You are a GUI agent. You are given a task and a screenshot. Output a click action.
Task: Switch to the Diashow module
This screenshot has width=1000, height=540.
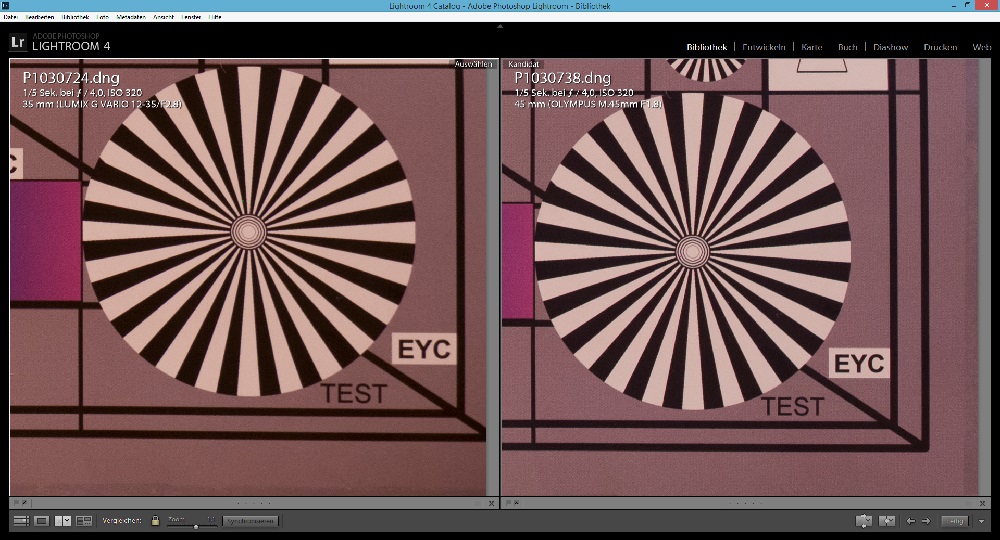890,47
